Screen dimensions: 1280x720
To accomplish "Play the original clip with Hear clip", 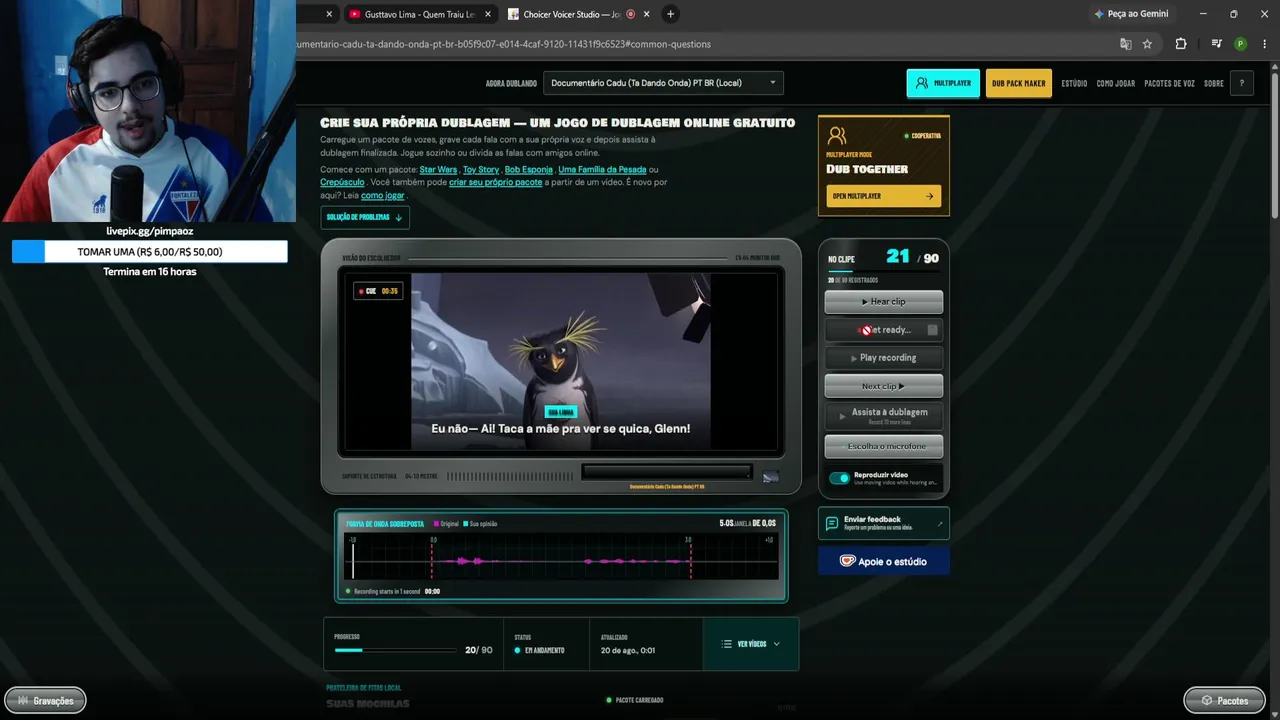I will click(x=884, y=301).
